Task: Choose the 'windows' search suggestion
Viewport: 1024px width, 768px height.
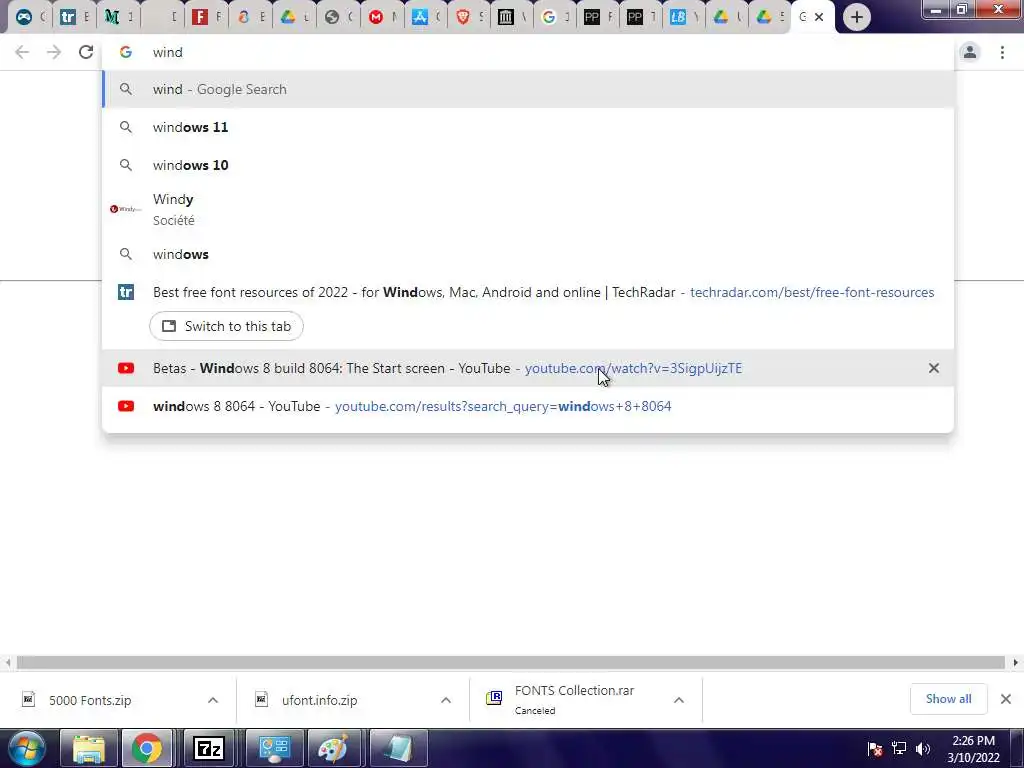Action: 528,254
